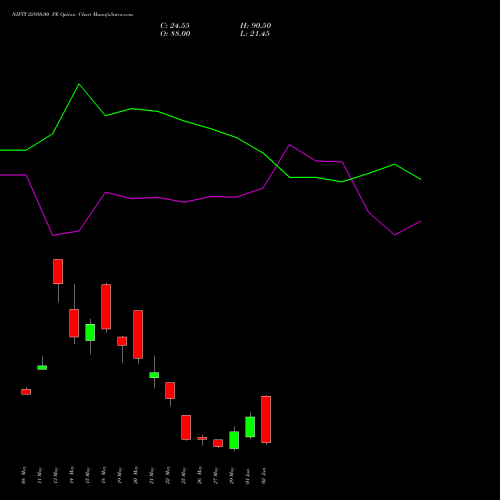Click the 11 May date label
Viewport: 500px width, 500px height.
click(x=40, y=475)
